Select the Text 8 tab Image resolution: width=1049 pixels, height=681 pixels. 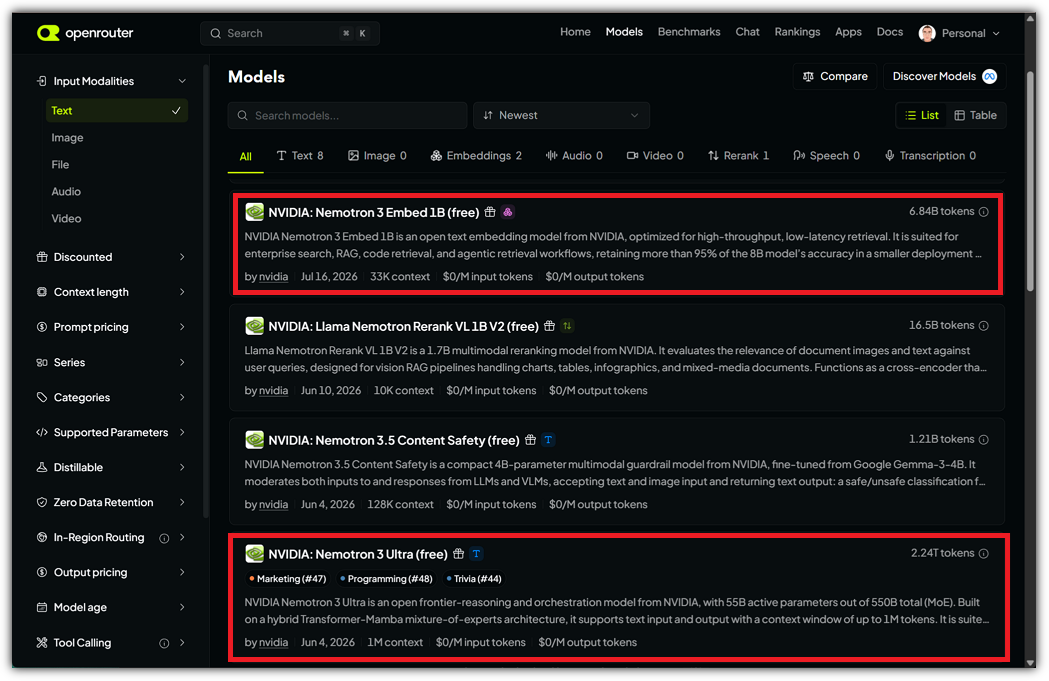(300, 155)
